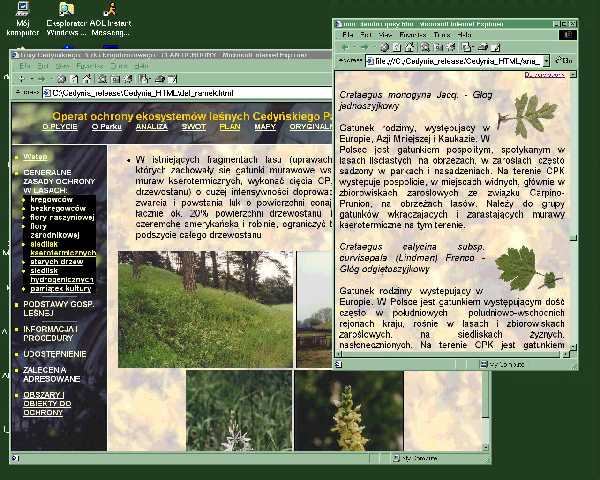Go forward in the Operat ochrony window
600x480 pixels.
click(41, 79)
